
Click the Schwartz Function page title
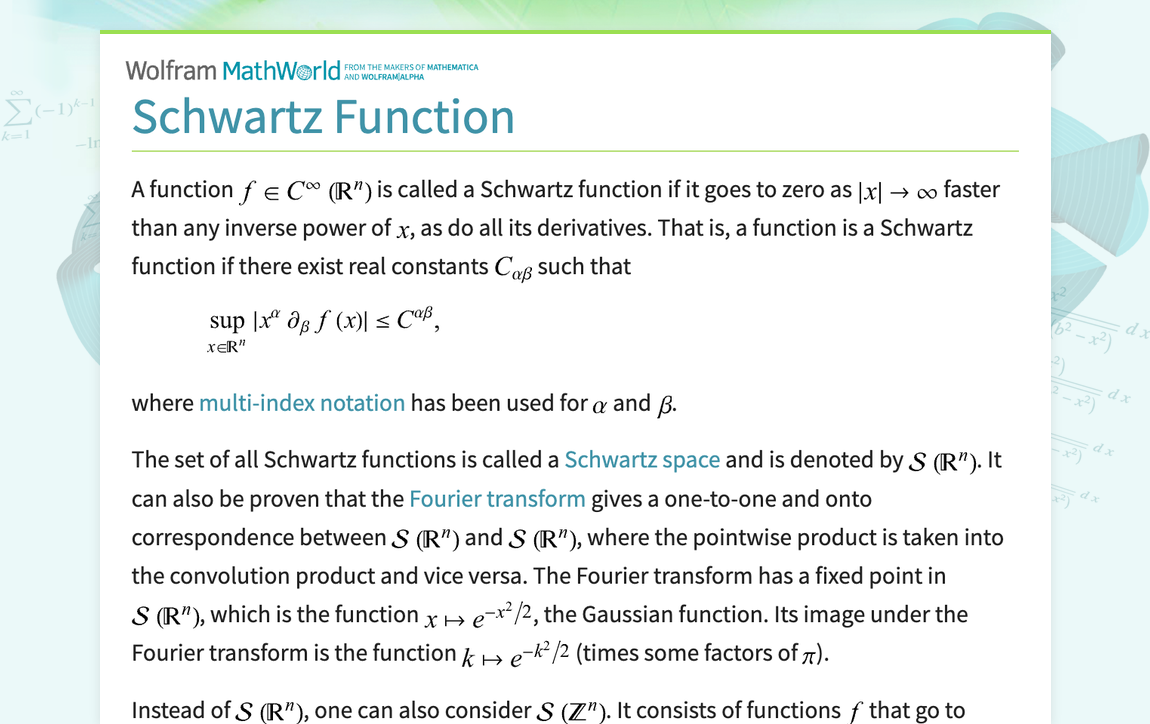[x=323, y=116]
